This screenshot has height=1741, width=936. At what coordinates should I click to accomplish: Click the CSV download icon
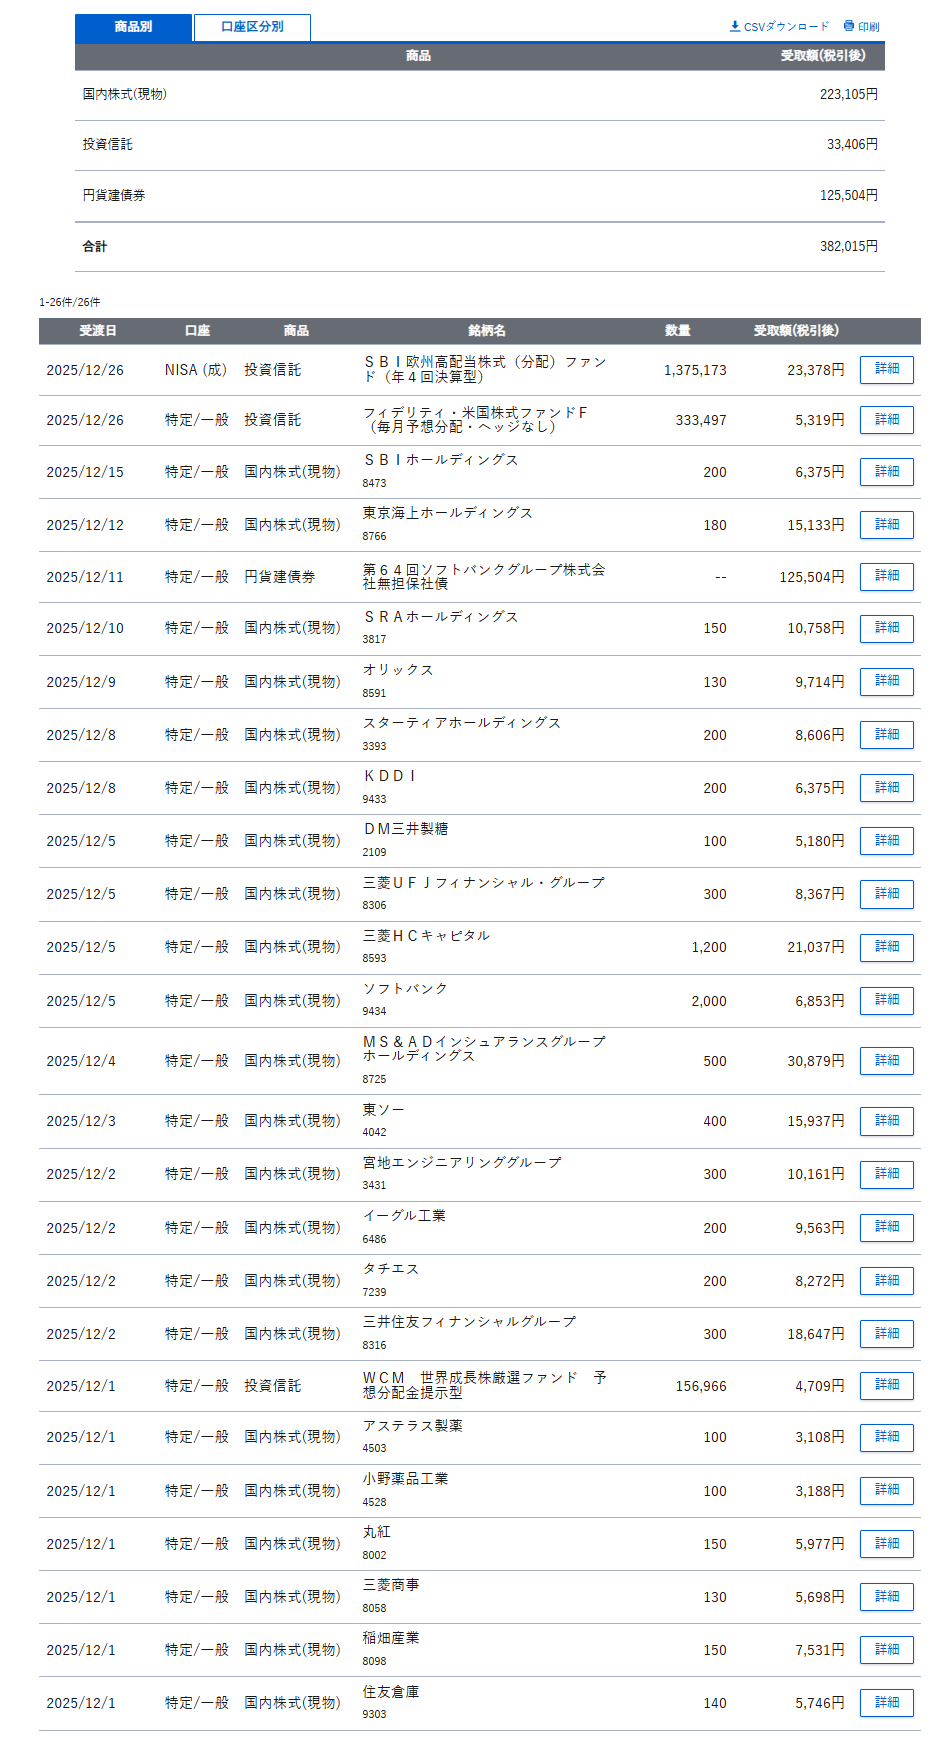[x=735, y=26]
